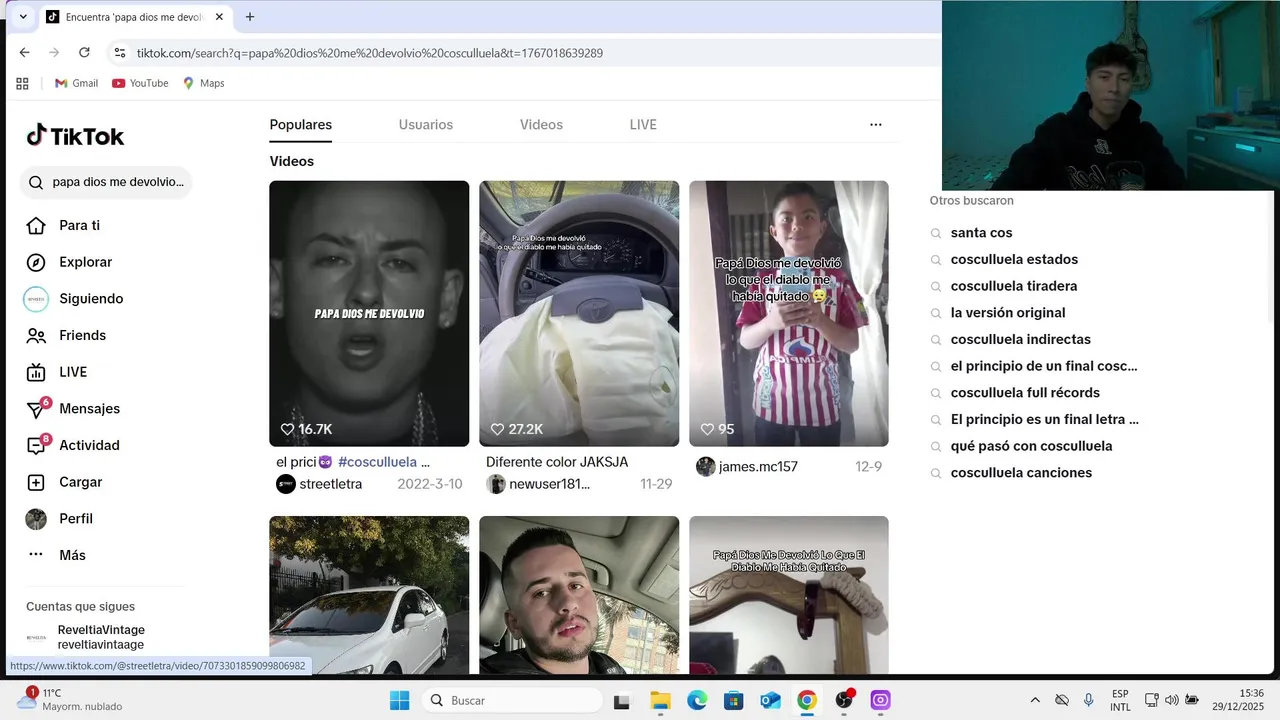Click the 27.2K likes heart
1280x720 pixels.
pos(498,429)
